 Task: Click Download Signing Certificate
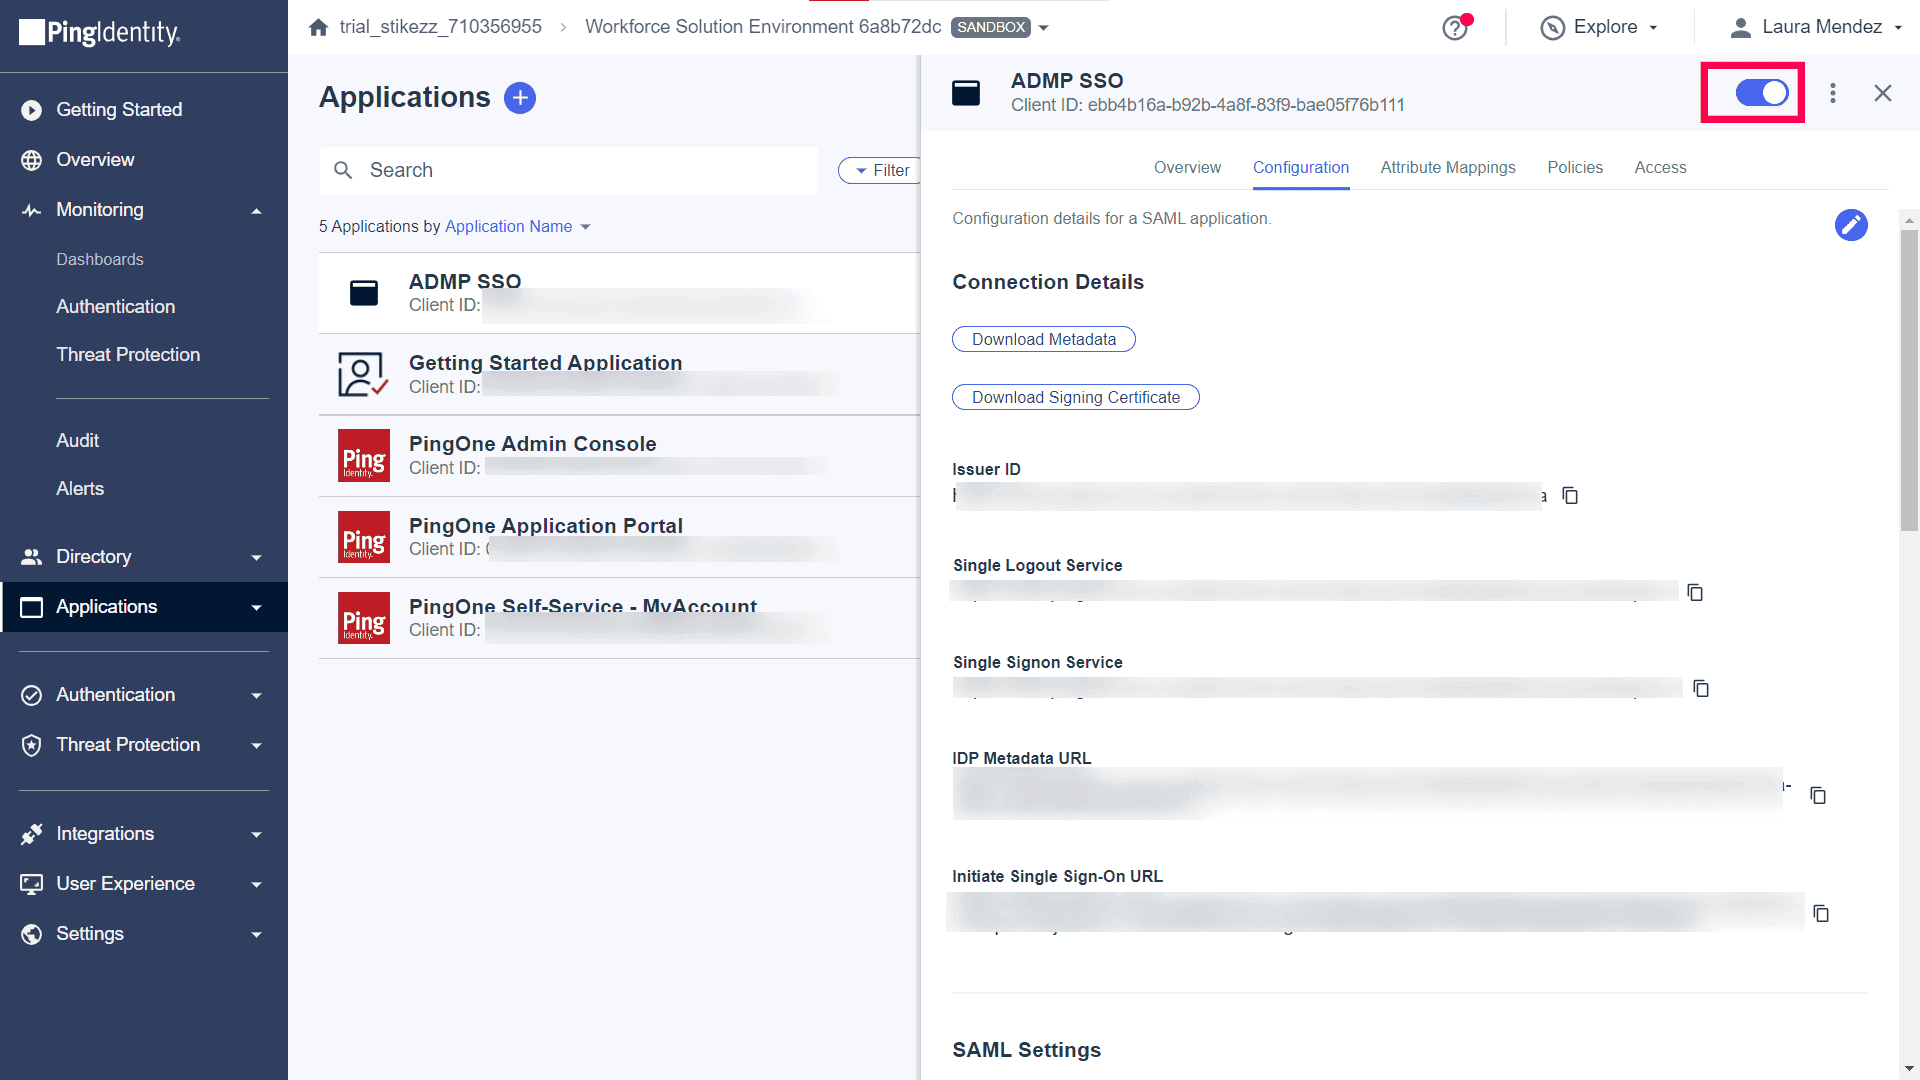click(x=1075, y=397)
